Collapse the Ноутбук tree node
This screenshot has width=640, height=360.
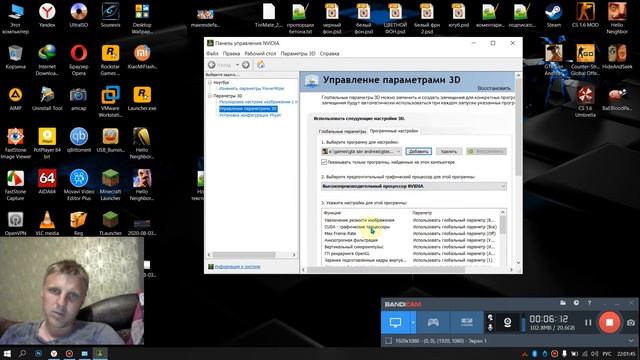210,82
